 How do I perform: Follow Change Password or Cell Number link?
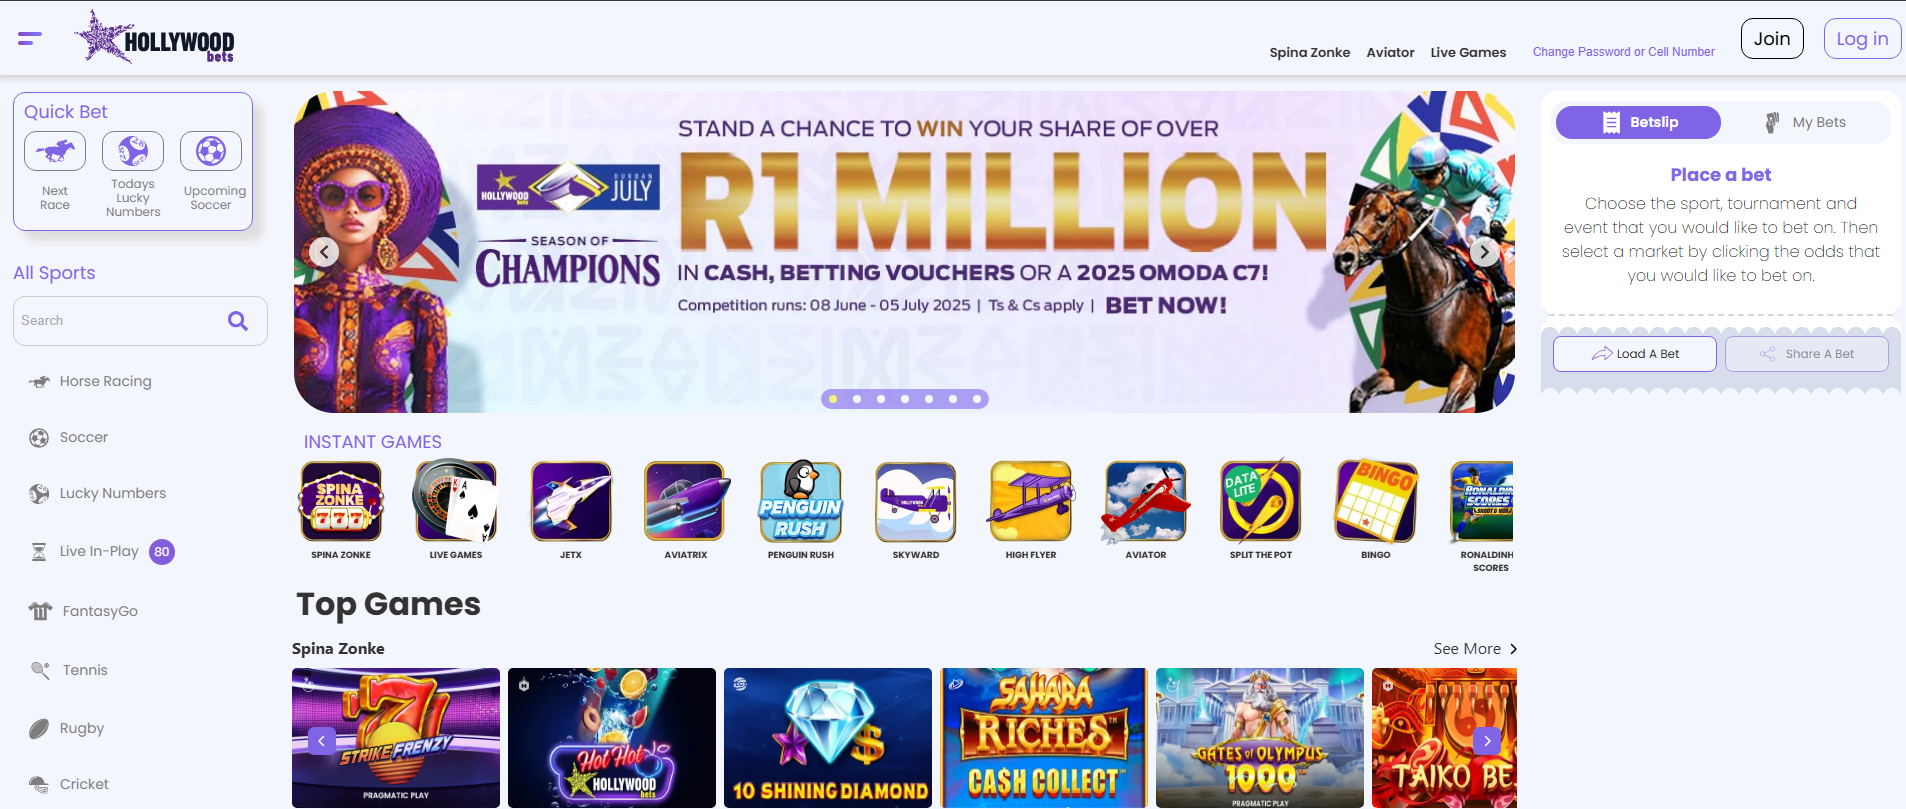(x=1624, y=52)
